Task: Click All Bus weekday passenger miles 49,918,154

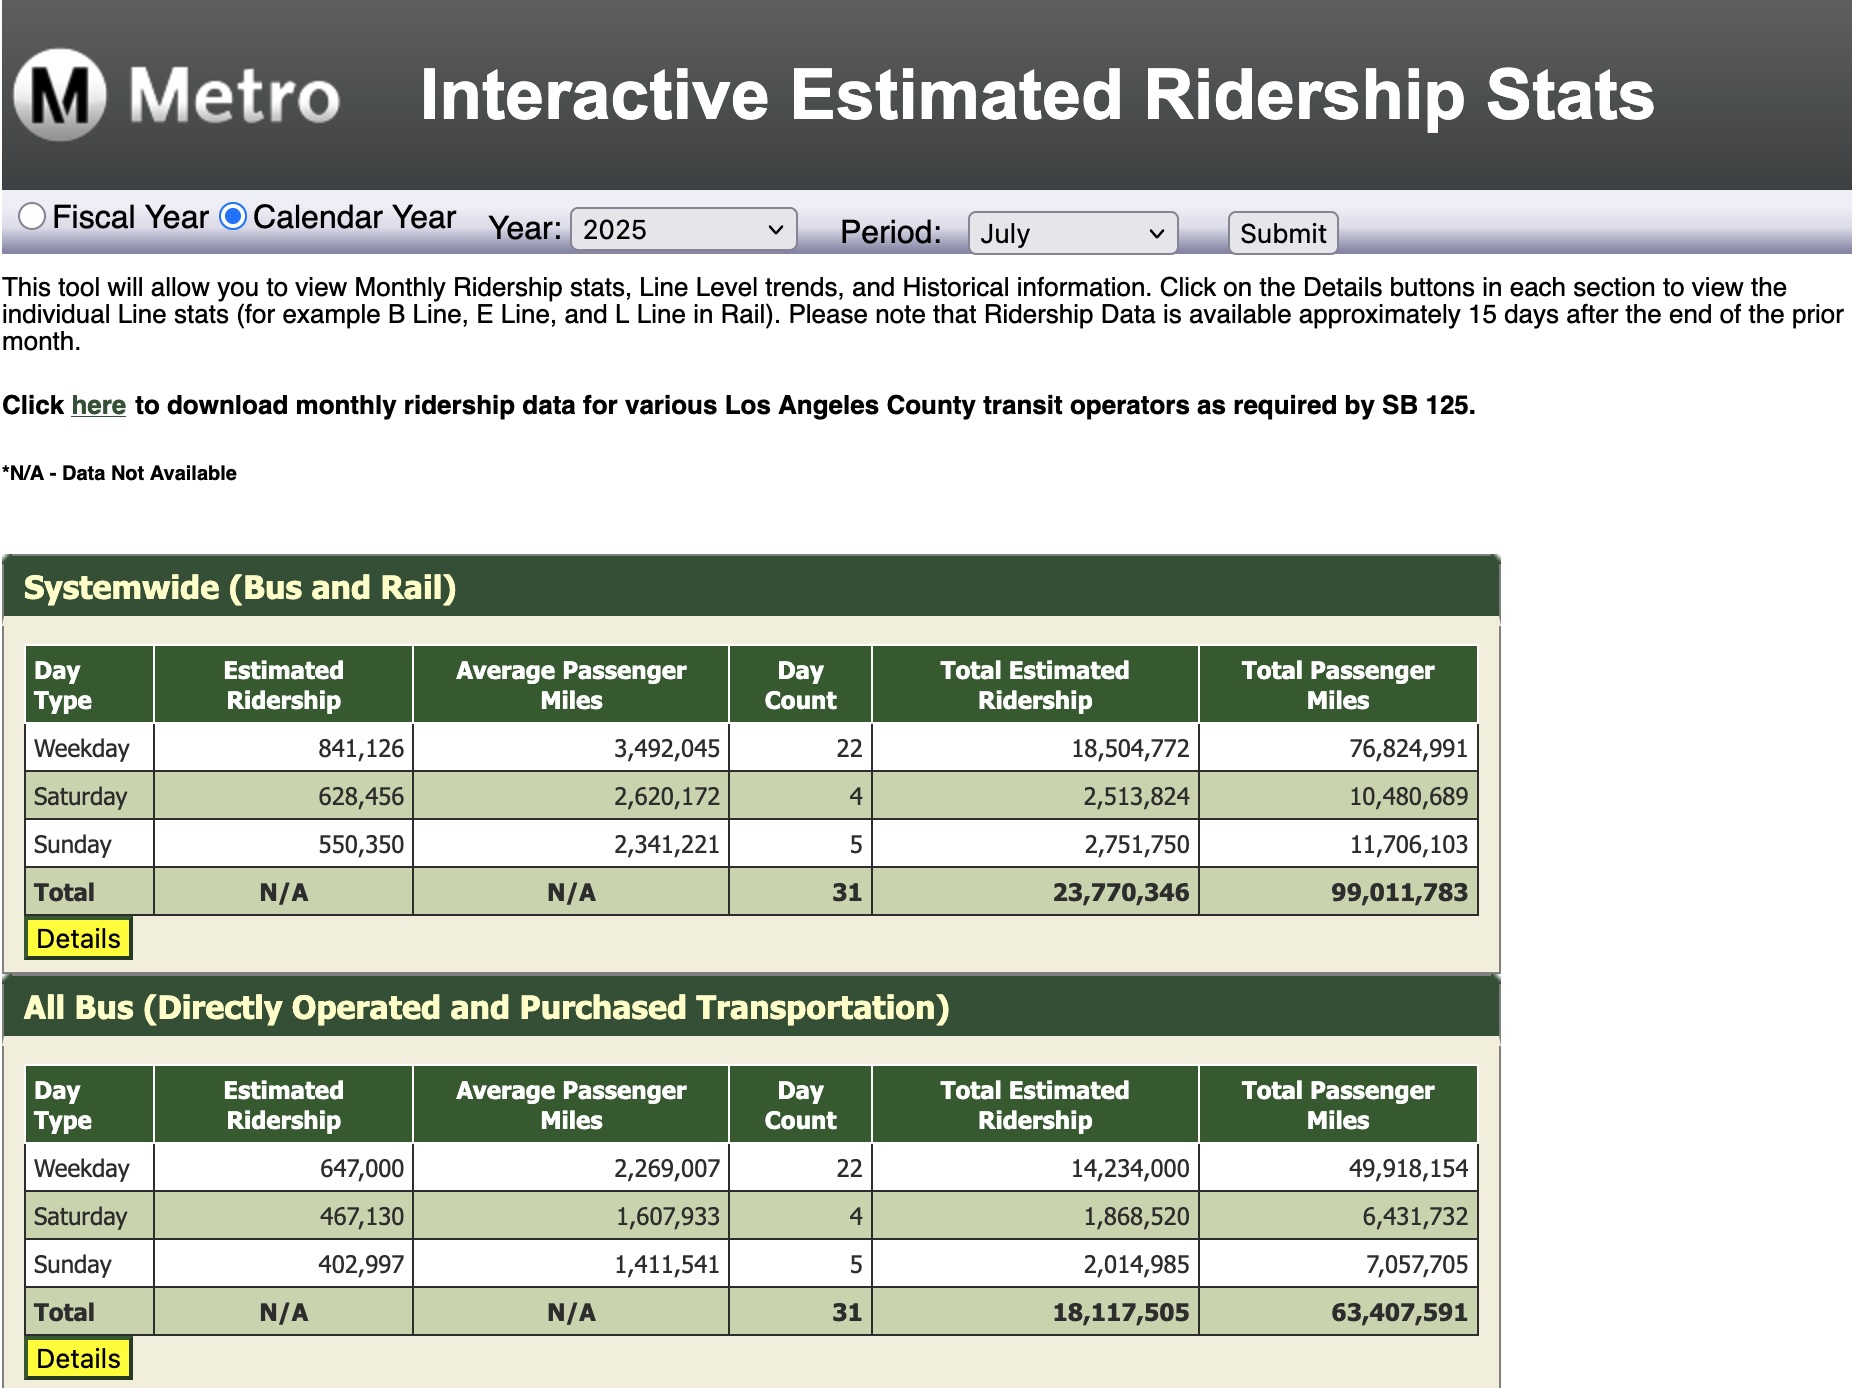Action: 1409,1168
